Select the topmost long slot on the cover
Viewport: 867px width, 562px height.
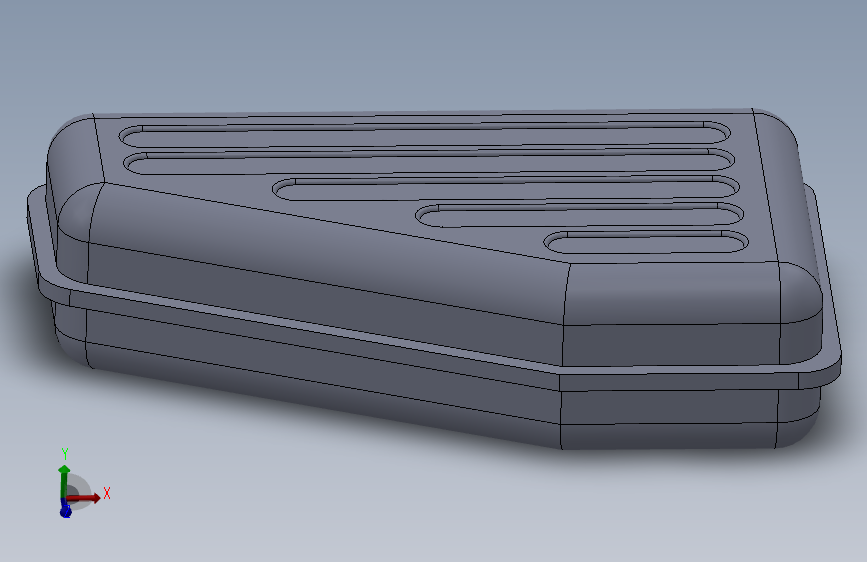[424, 135]
